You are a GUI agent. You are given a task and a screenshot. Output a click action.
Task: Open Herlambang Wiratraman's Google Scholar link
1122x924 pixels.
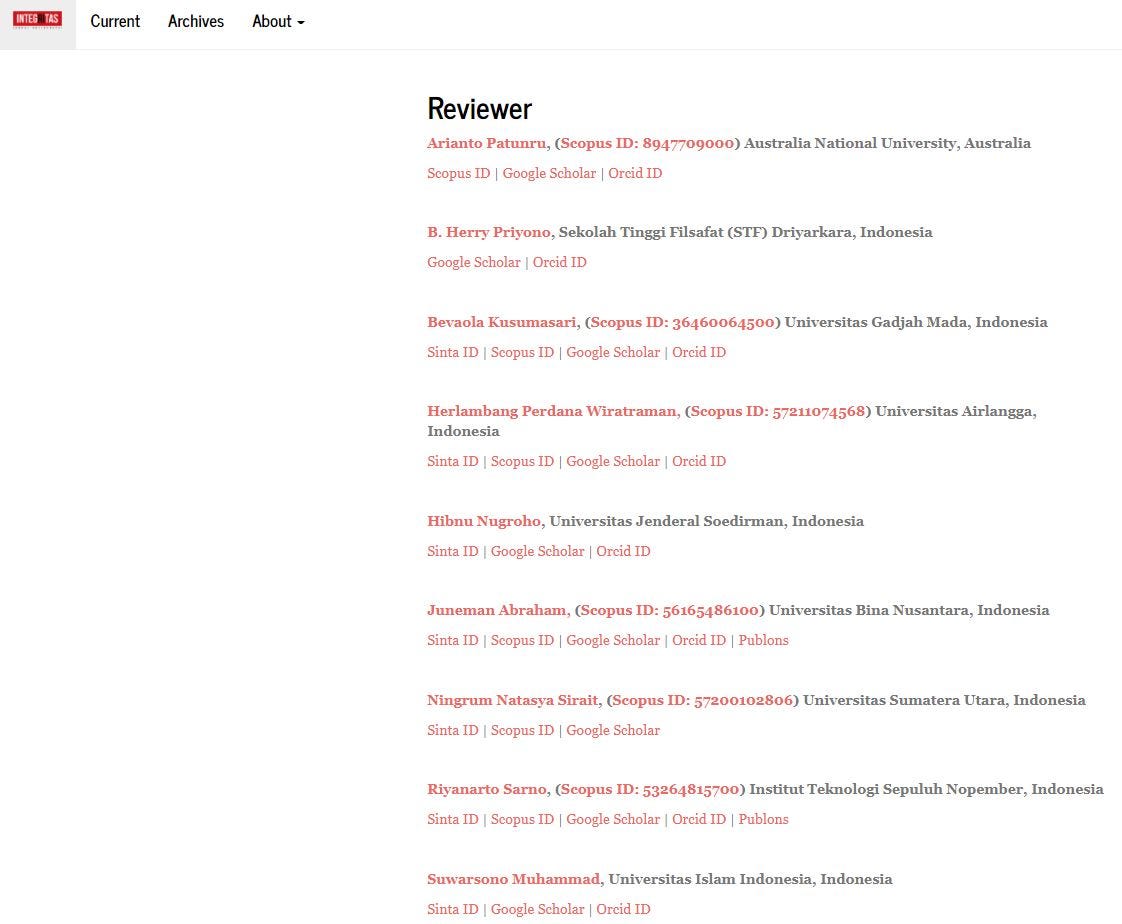[613, 462]
